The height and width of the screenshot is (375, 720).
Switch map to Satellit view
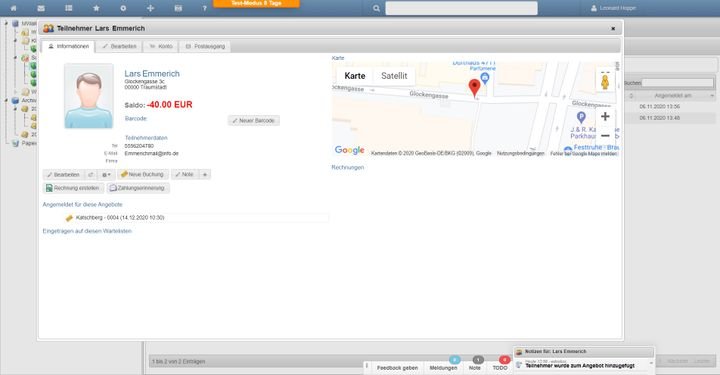click(x=394, y=76)
